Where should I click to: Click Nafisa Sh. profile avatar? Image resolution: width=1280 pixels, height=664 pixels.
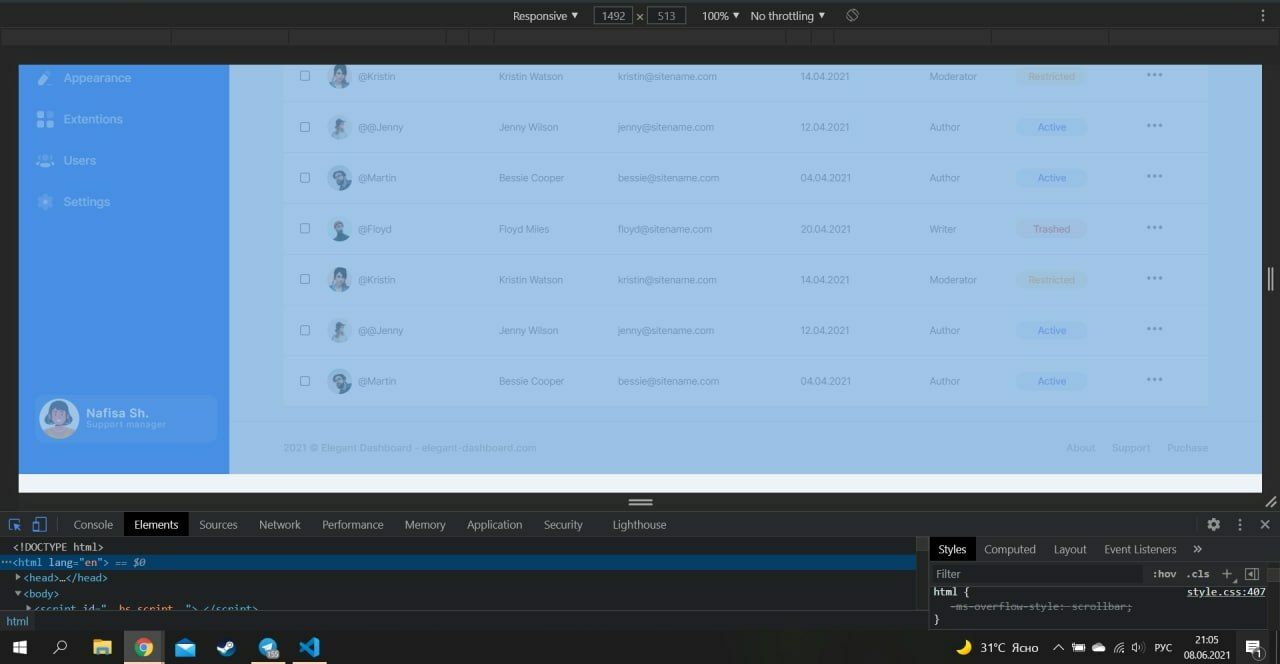[x=59, y=419]
